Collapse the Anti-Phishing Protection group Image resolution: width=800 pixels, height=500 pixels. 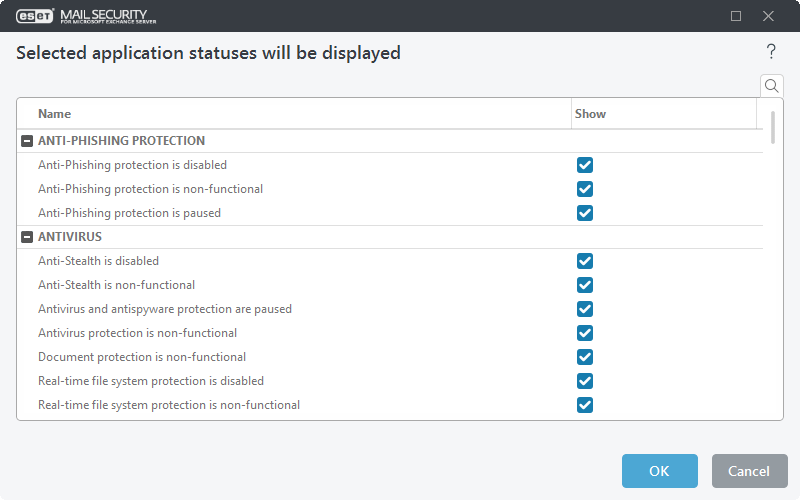coord(27,141)
